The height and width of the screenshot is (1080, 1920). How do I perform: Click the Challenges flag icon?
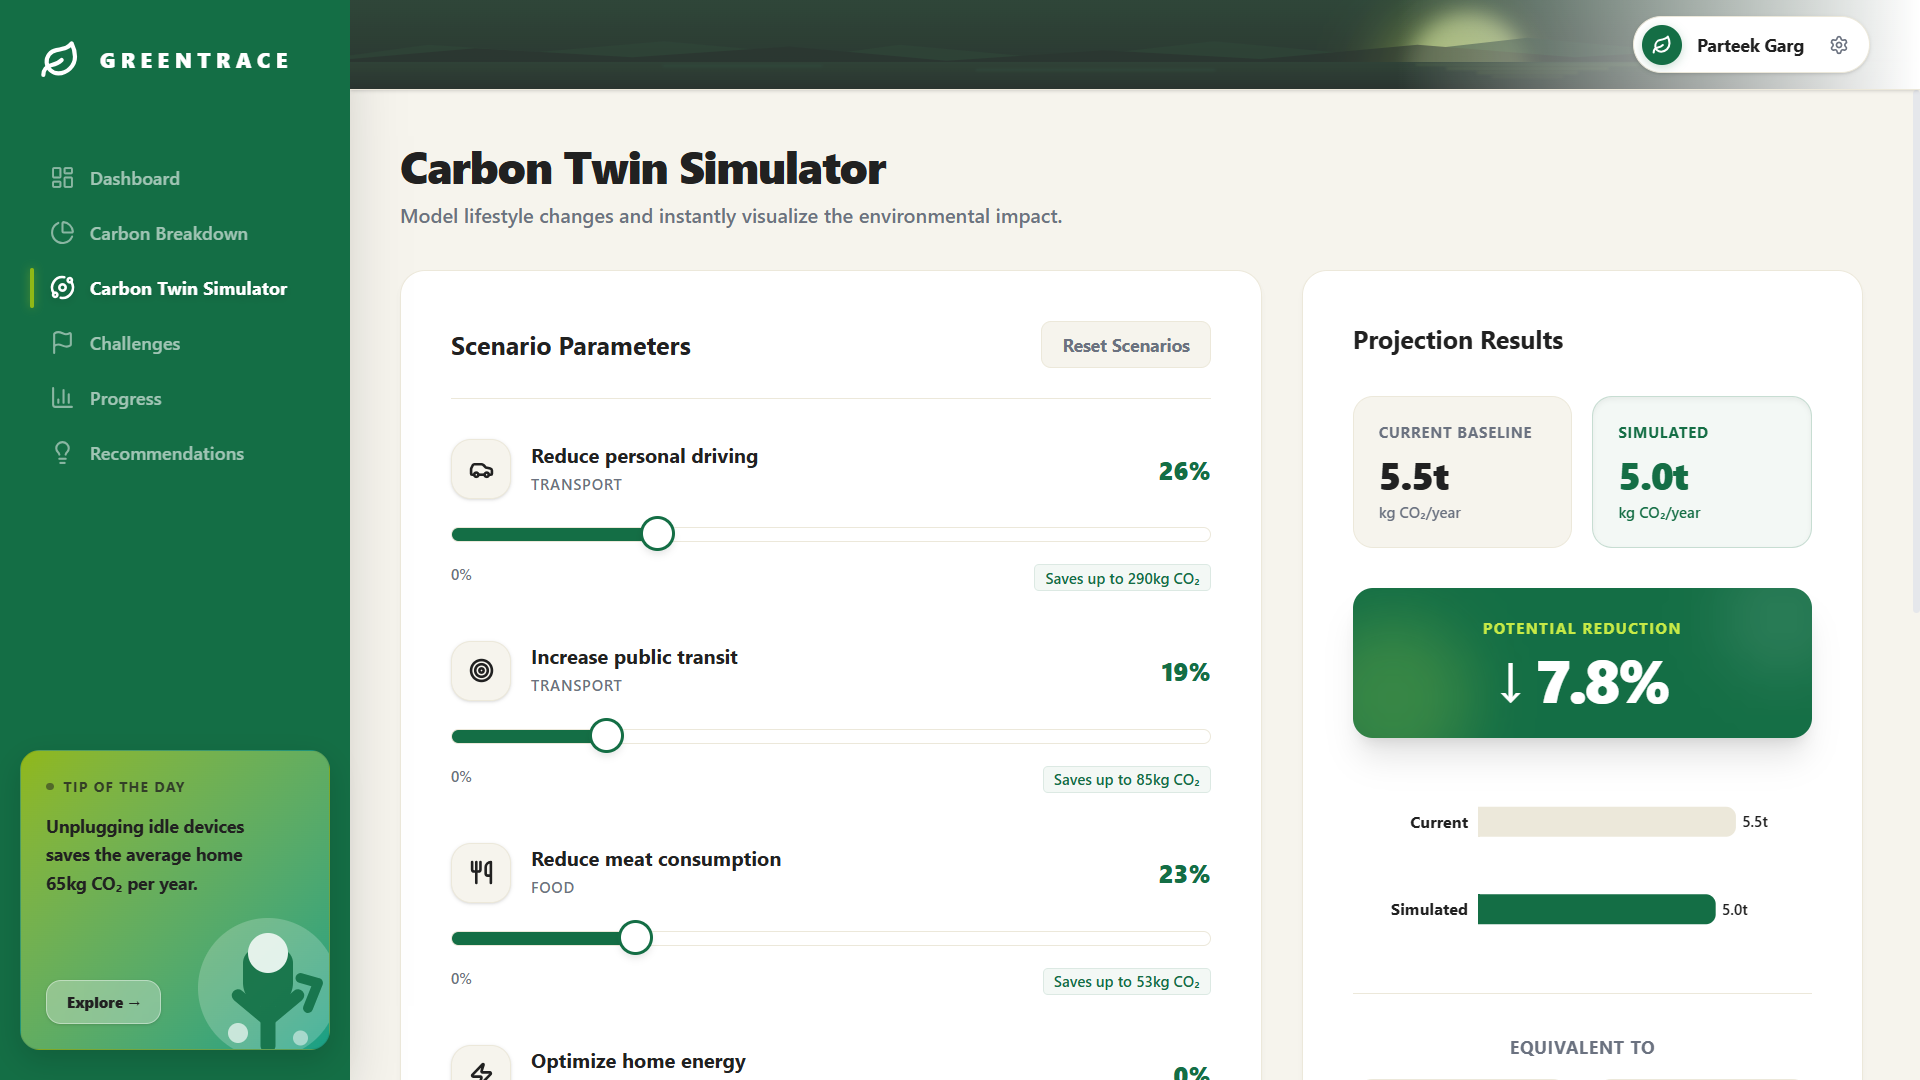pos(62,343)
